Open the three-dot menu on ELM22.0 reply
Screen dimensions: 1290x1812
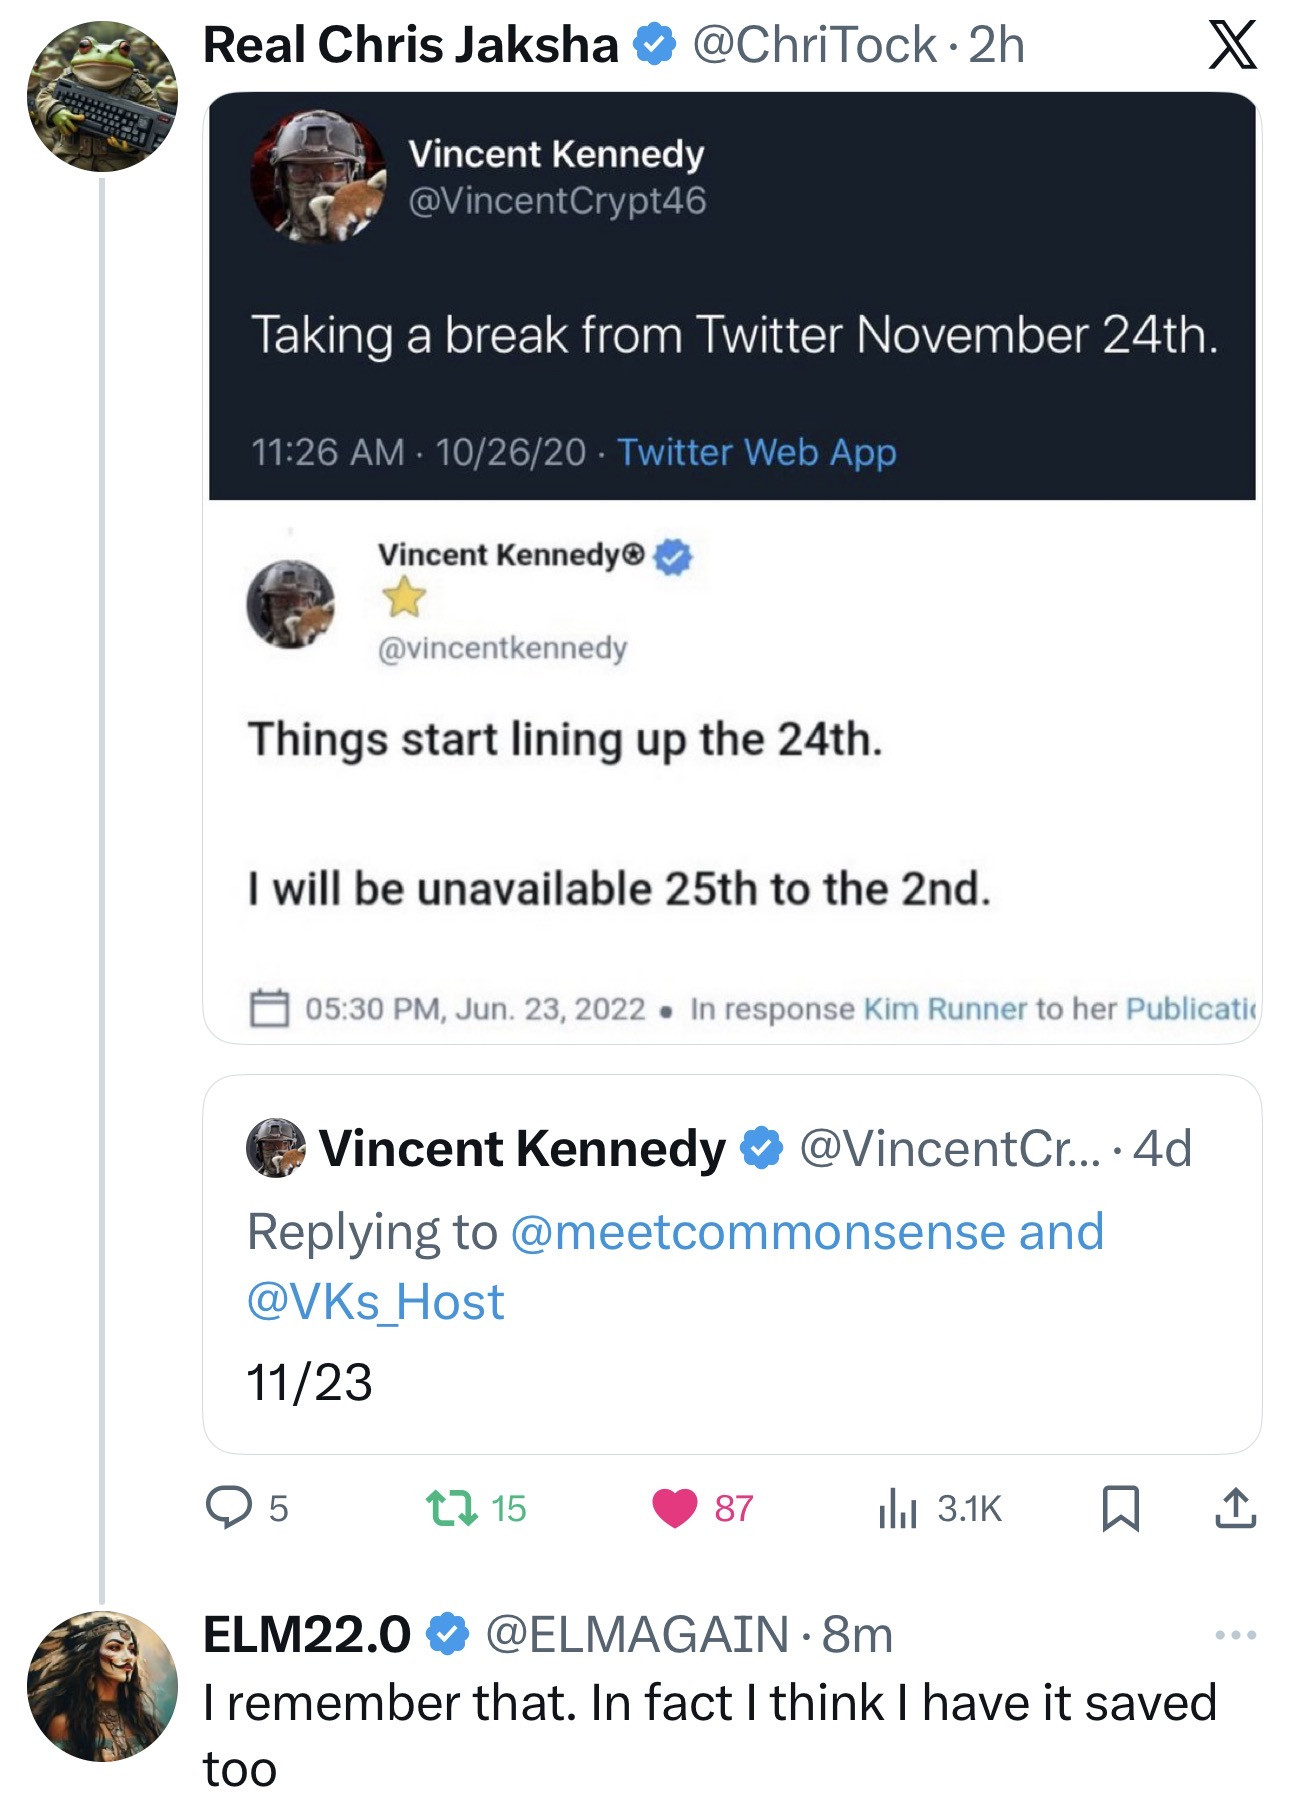pyautogui.click(x=1235, y=1635)
